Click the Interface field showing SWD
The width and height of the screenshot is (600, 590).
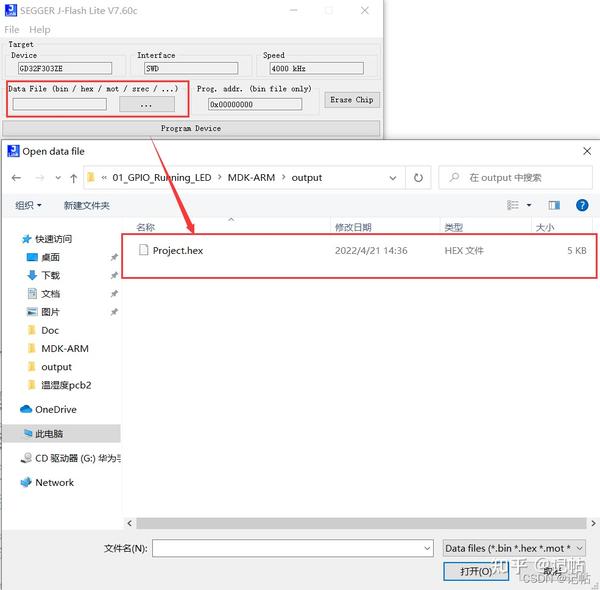191,68
